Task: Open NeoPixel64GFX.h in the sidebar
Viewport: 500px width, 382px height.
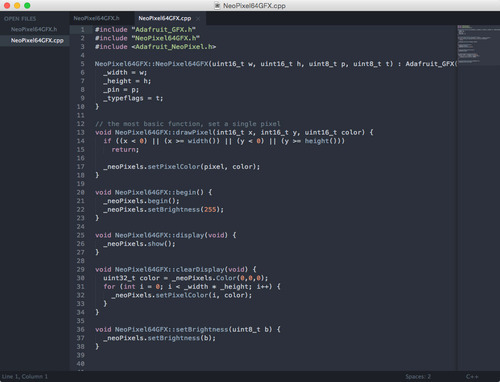Action: [x=34, y=29]
